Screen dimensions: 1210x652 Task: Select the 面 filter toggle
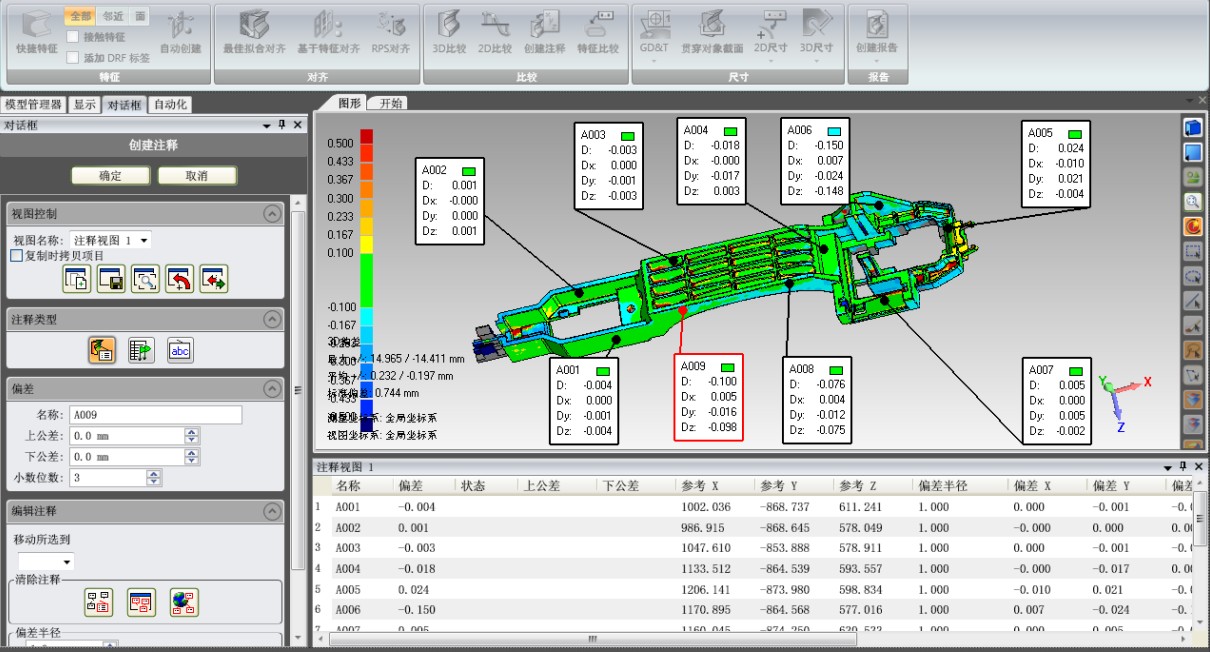point(140,16)
